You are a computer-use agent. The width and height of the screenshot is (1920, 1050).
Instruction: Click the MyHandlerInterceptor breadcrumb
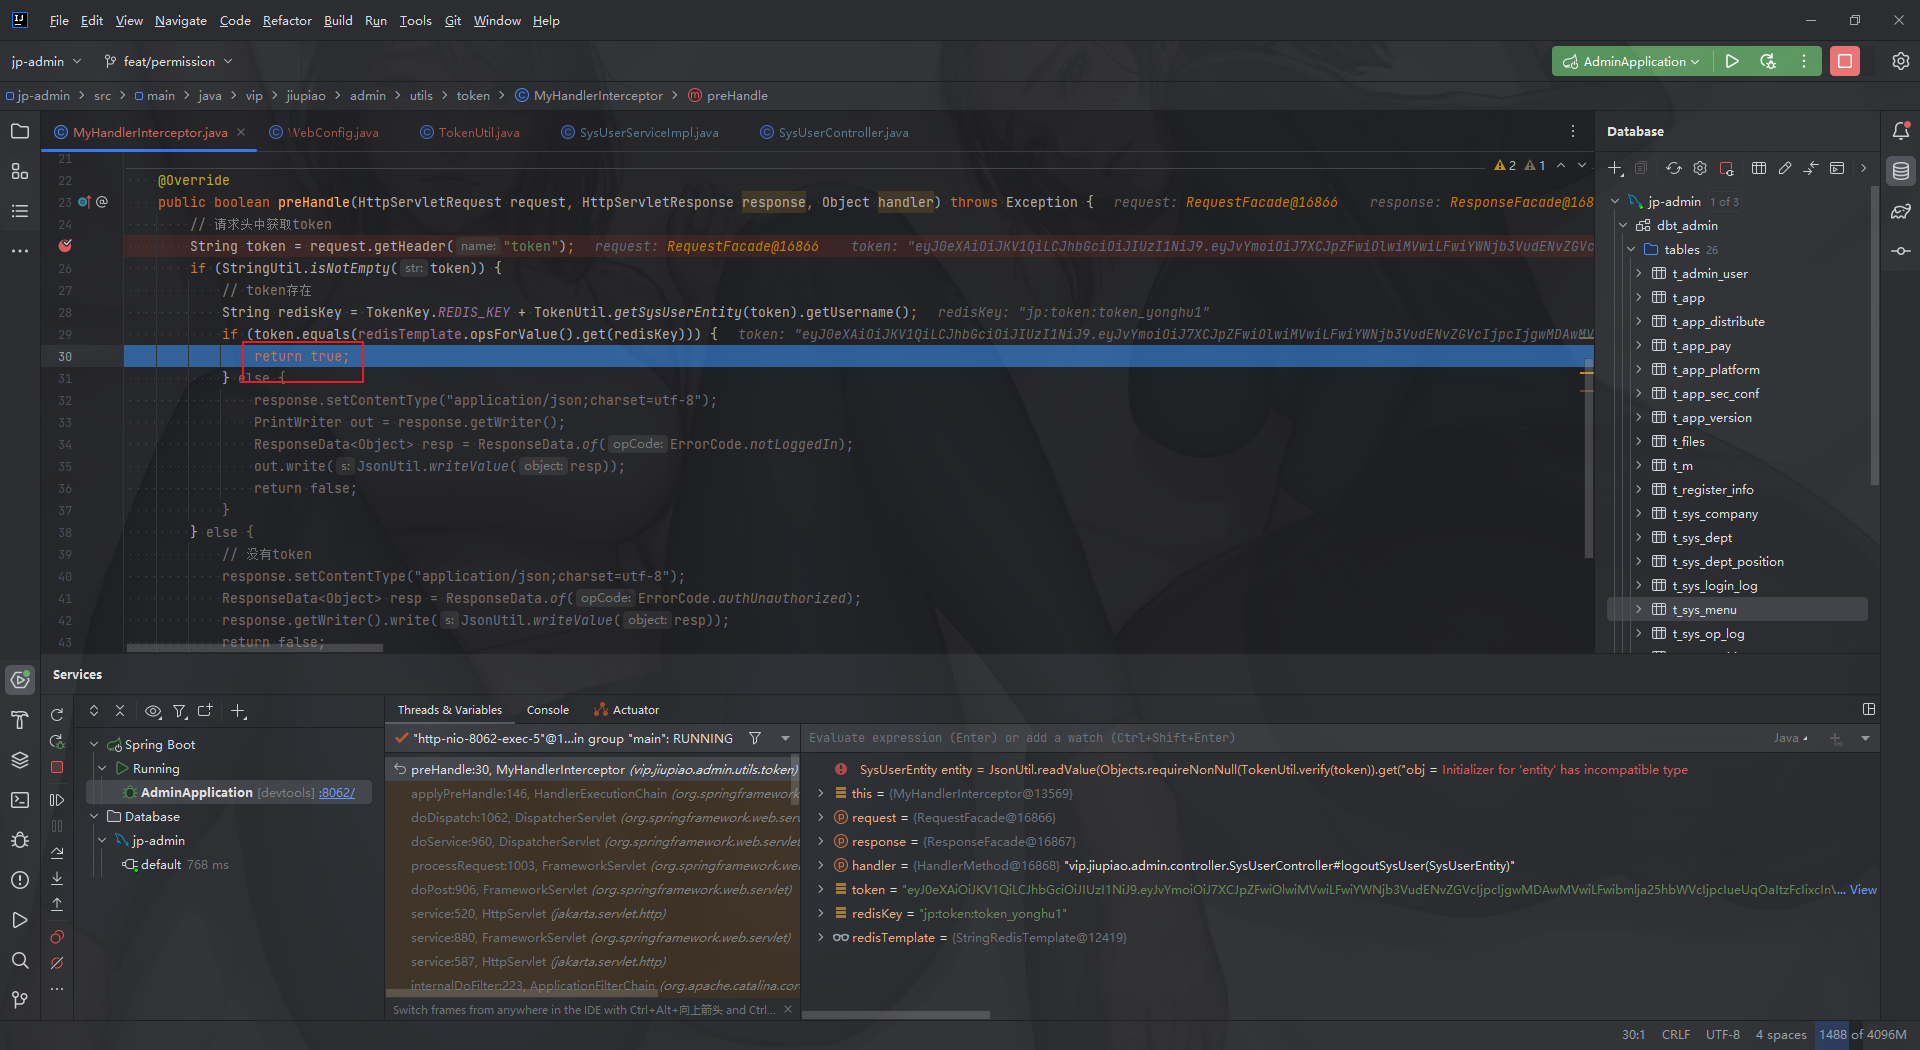click(588, 95)
